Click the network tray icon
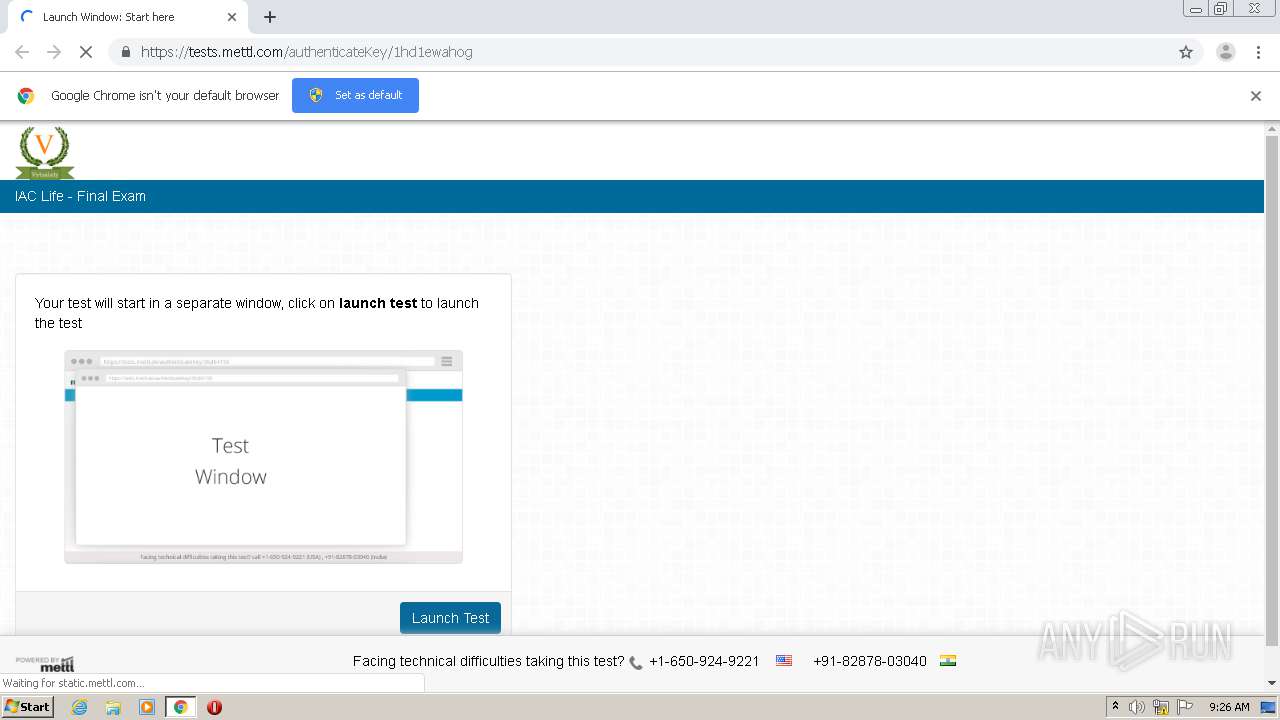Image resolution: width=1280 pixels, height=720 pixels. coord(1161,707)
